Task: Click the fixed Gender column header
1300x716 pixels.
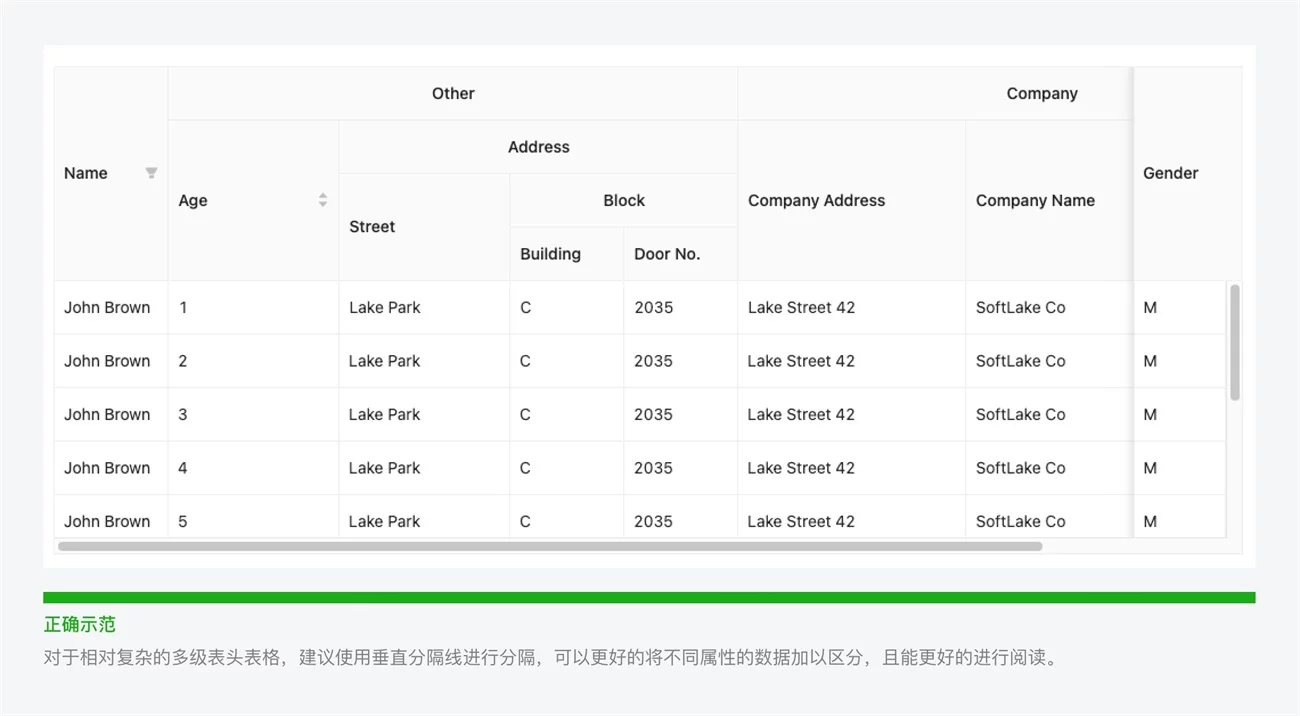Action: tap(1170, 173)
